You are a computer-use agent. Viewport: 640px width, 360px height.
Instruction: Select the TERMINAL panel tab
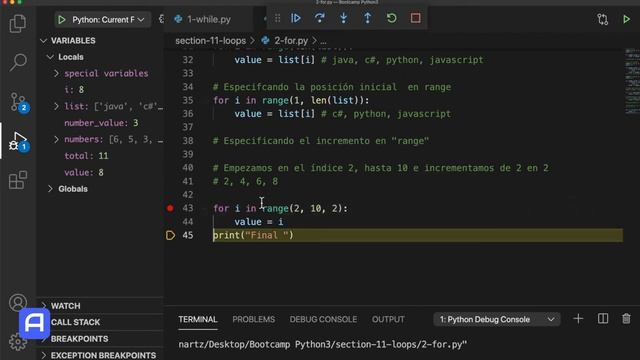198,319
